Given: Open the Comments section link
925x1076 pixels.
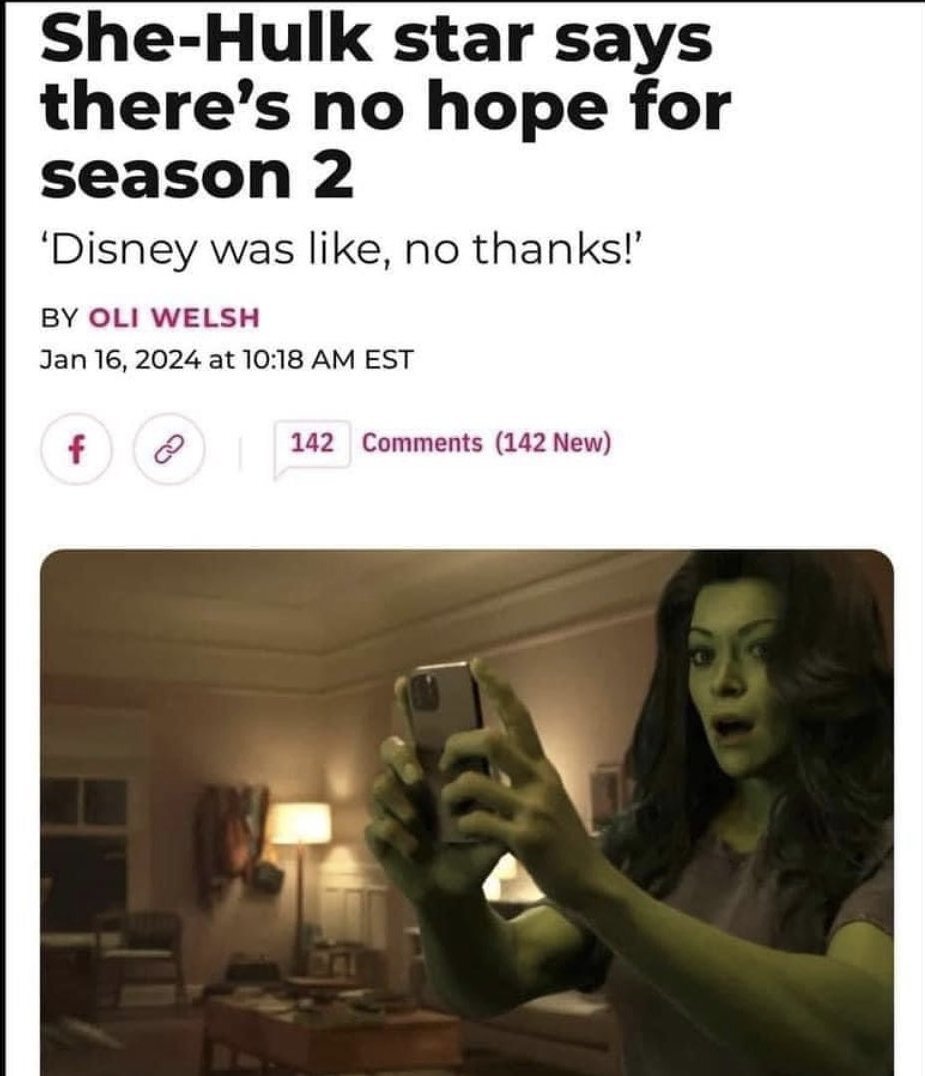Looking at the screenshot, I should 422,443.
